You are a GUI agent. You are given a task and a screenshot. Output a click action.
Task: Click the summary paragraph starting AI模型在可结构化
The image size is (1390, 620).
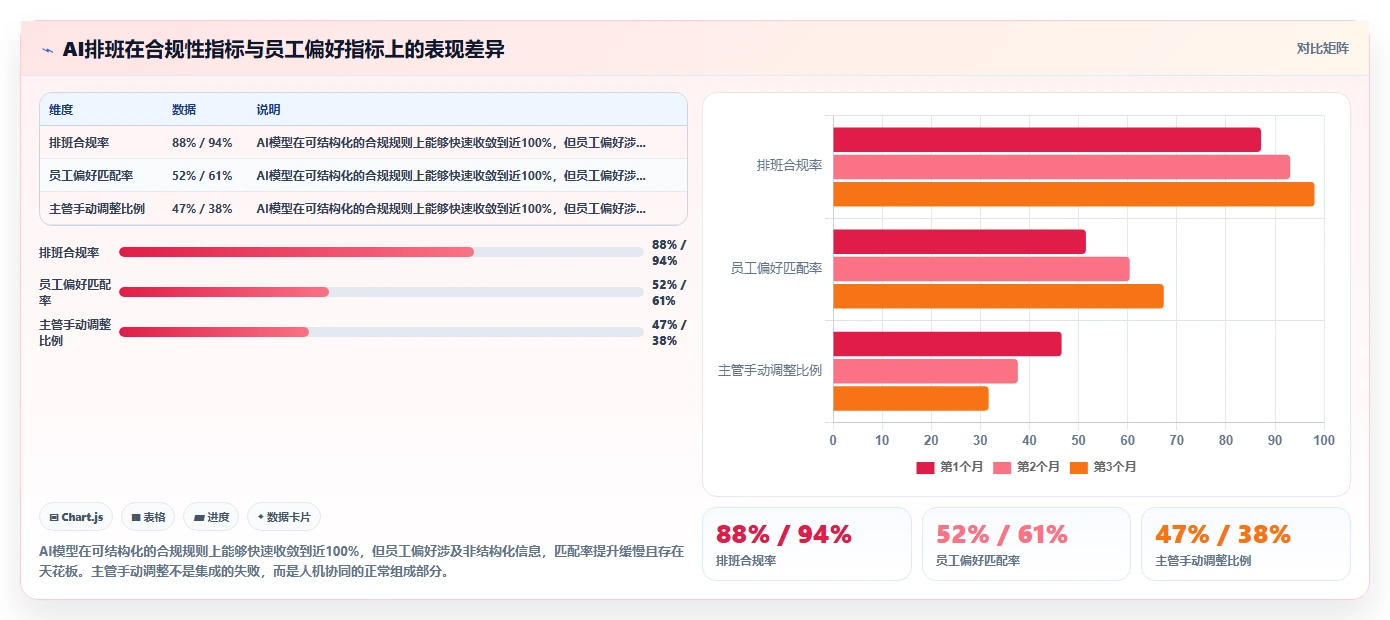click(x=362, y=561)
